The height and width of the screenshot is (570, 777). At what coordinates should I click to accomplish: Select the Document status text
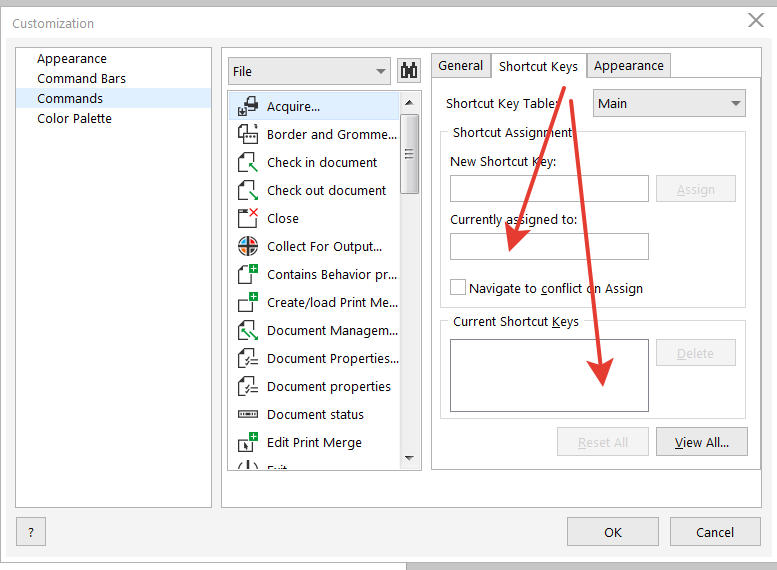pyautogui.click(x=315, y=414)
